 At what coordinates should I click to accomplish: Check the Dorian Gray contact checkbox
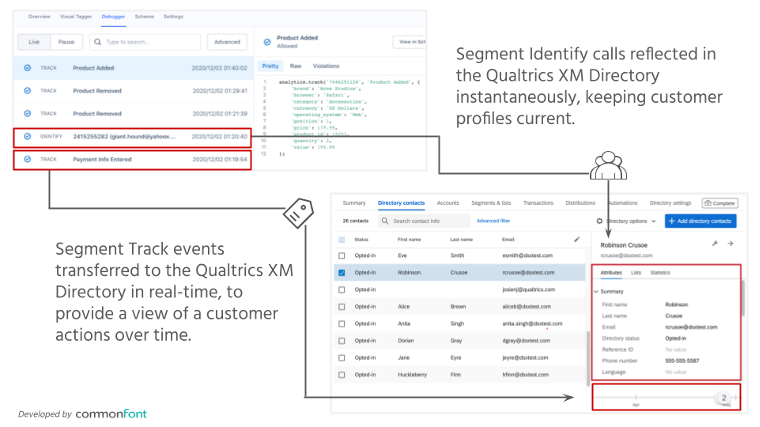[x=342, y=341]
